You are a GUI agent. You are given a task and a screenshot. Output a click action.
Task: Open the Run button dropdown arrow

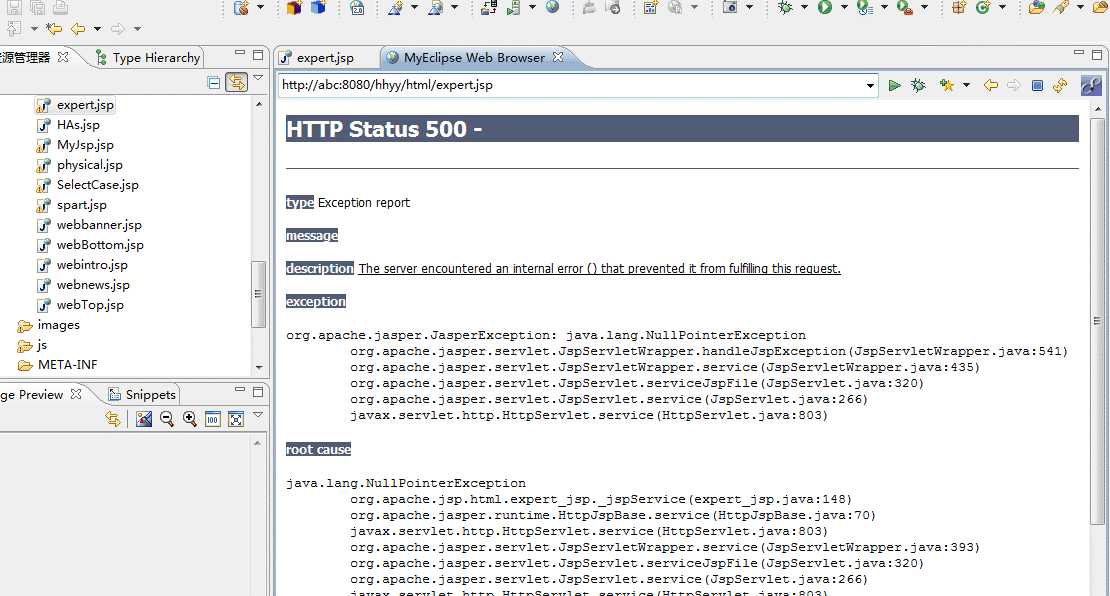843,8
